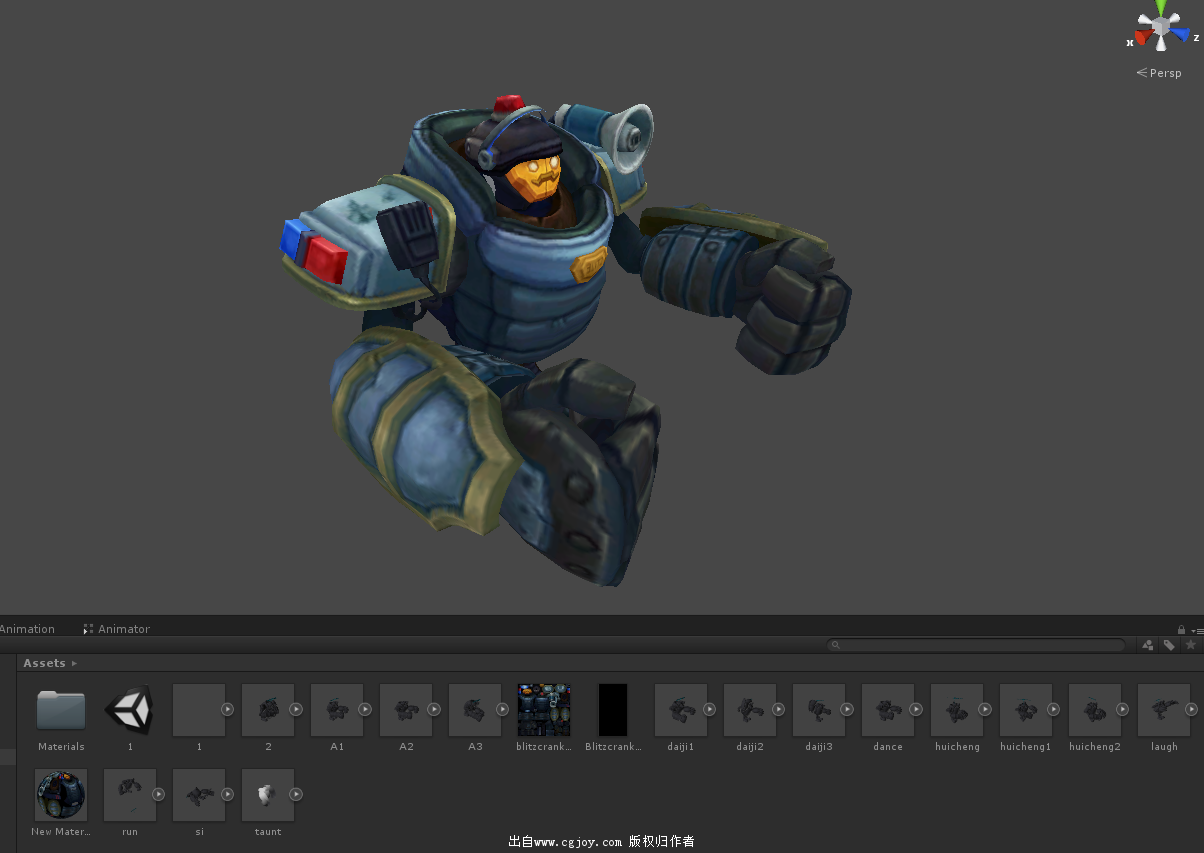Viewport: 1204px width, 853px height.
Task: Toggle the Persp projection label
Action: click(1159, 73)
